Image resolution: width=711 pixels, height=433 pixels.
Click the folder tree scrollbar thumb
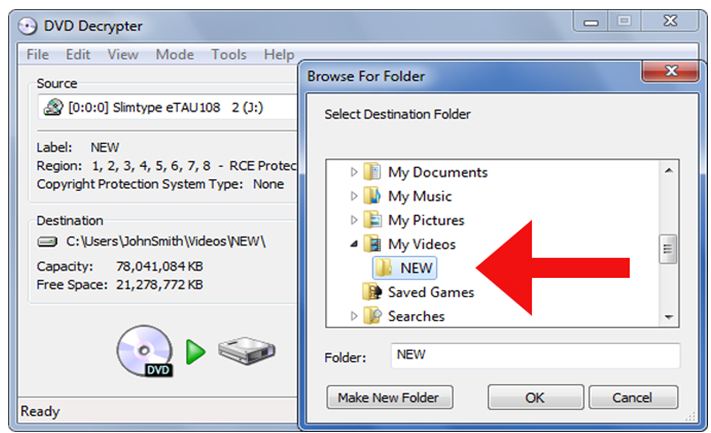tap(667, 248)
